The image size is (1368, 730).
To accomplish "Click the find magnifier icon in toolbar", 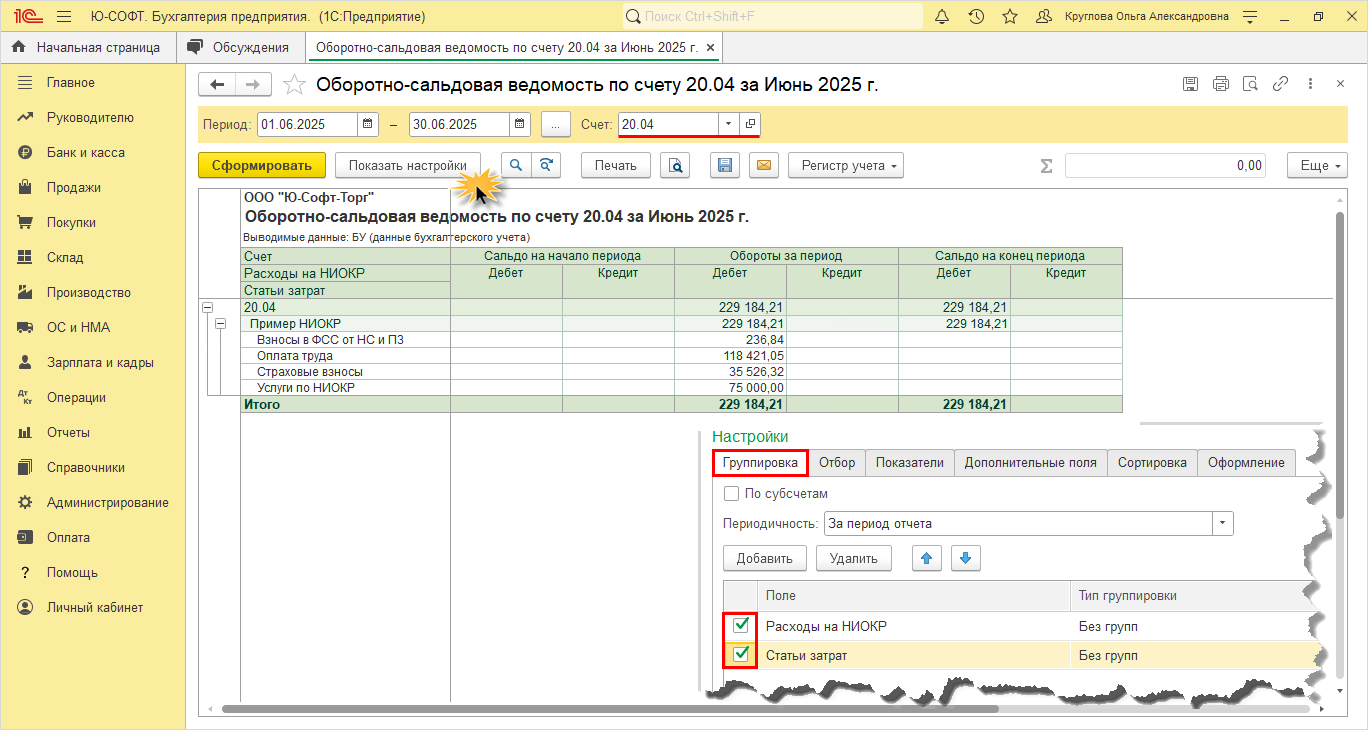I will [516, 166].
